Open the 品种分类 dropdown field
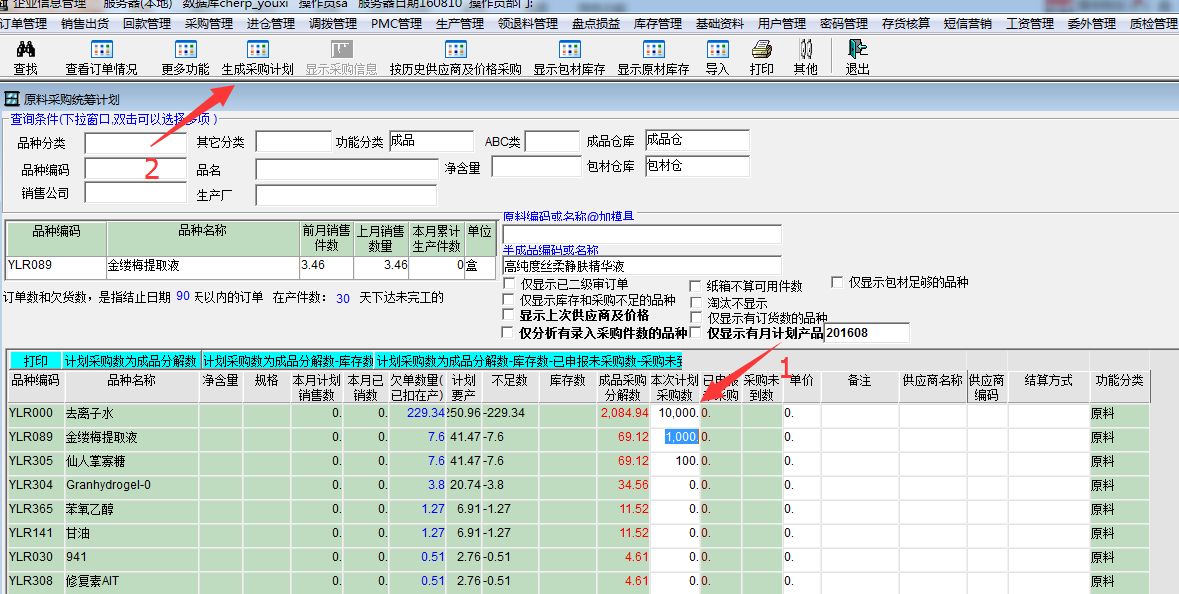Viewport: 1179px width, 594px height. pos(135,142)
